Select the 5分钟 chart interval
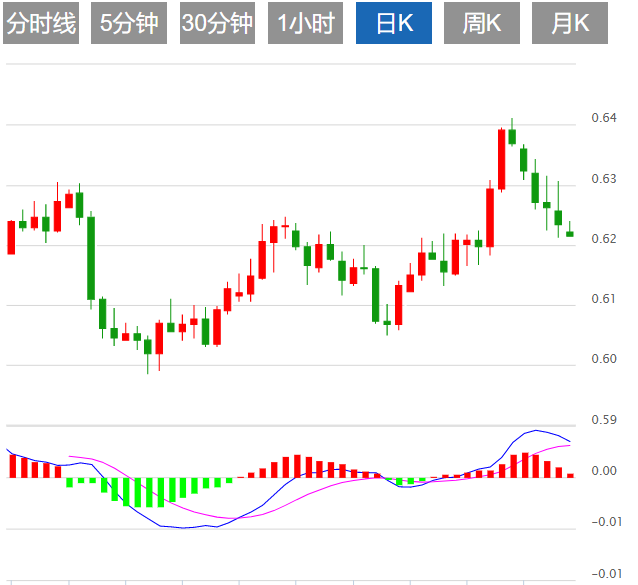Screen dimensions: 638x585 (x=129, y=23)
